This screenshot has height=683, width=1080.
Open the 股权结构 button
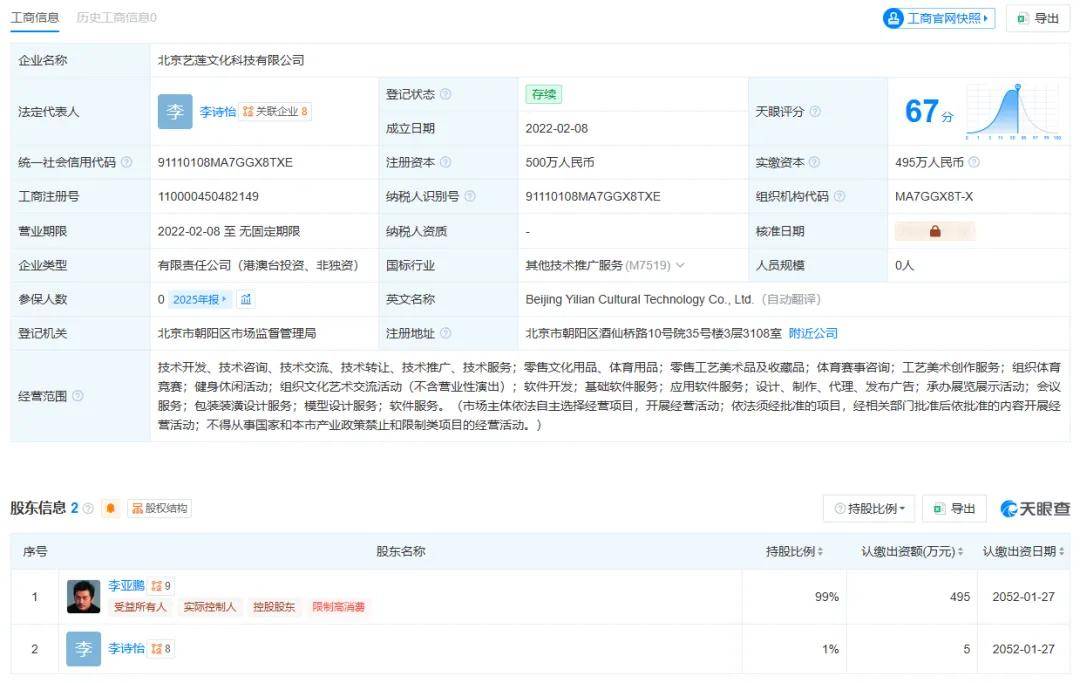(159, 508)
